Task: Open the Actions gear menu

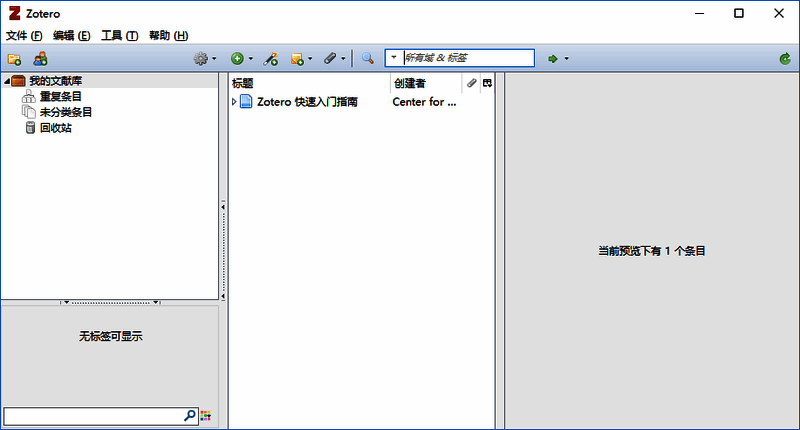Action: [x=201, y=59]
